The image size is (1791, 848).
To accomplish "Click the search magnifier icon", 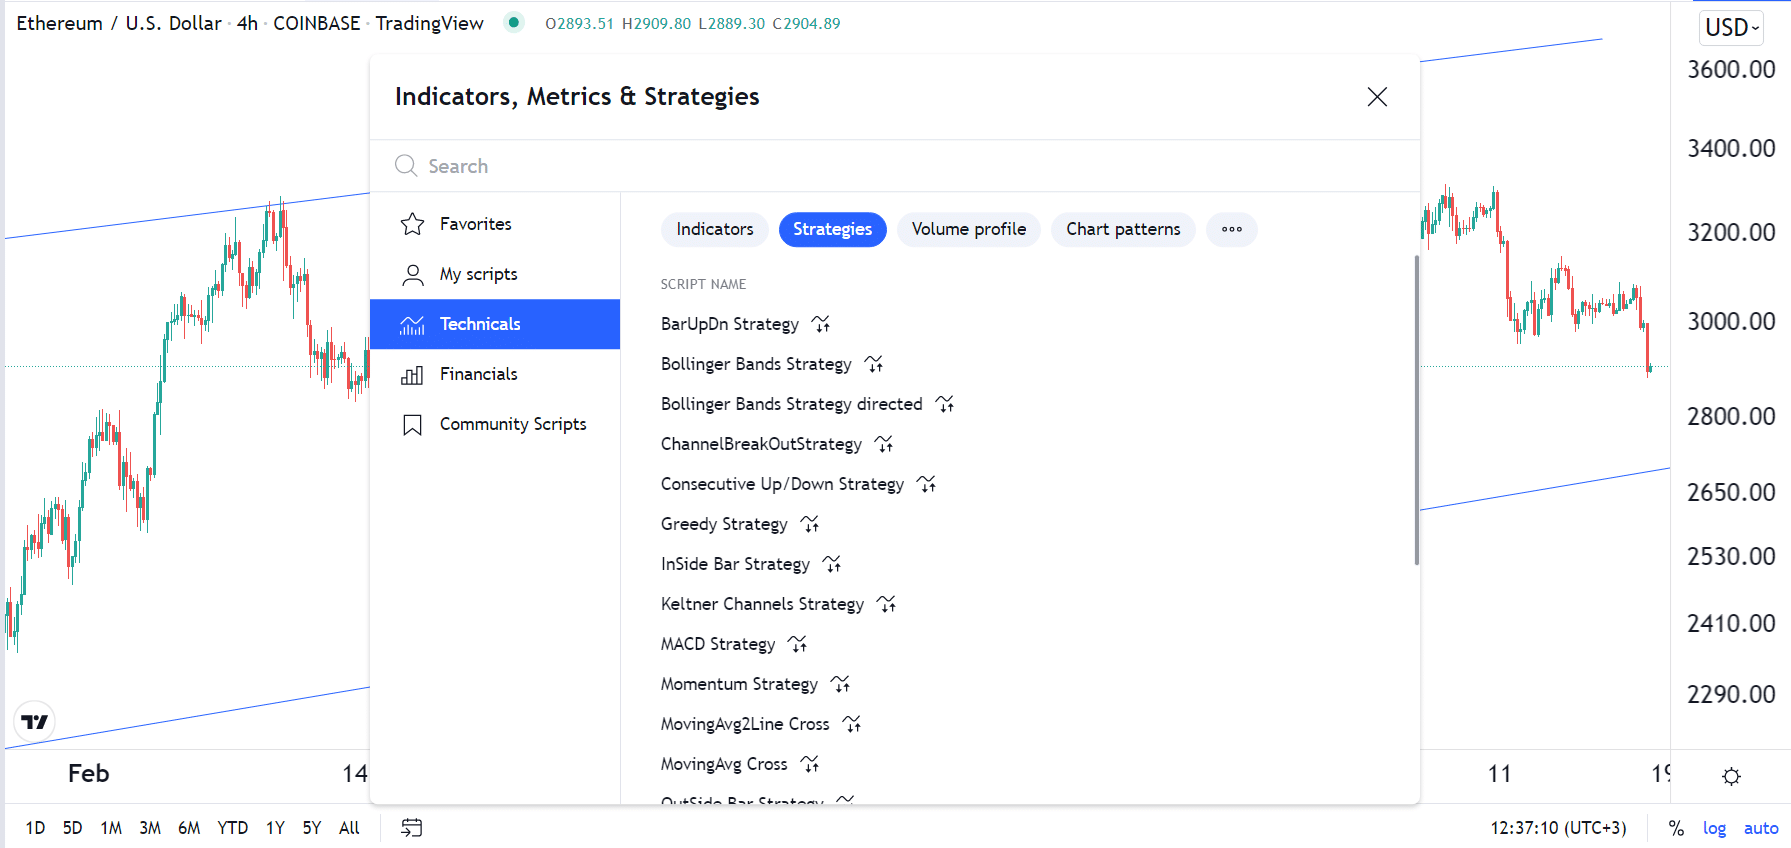I will [x=405, y=166].
